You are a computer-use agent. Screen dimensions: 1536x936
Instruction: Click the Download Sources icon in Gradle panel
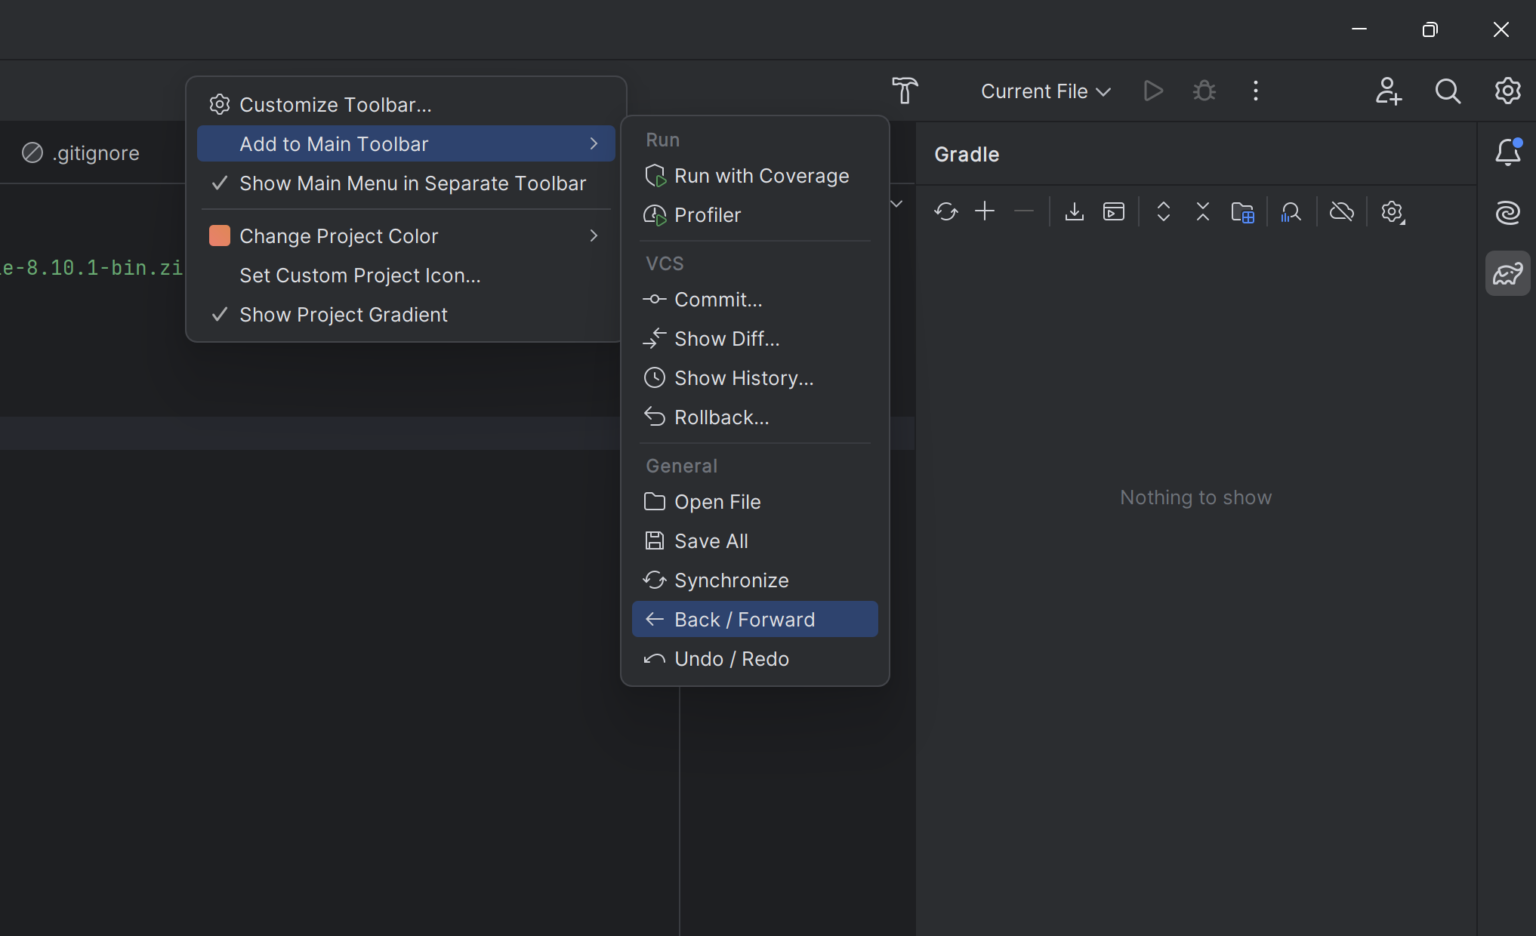coord(1074,211)
